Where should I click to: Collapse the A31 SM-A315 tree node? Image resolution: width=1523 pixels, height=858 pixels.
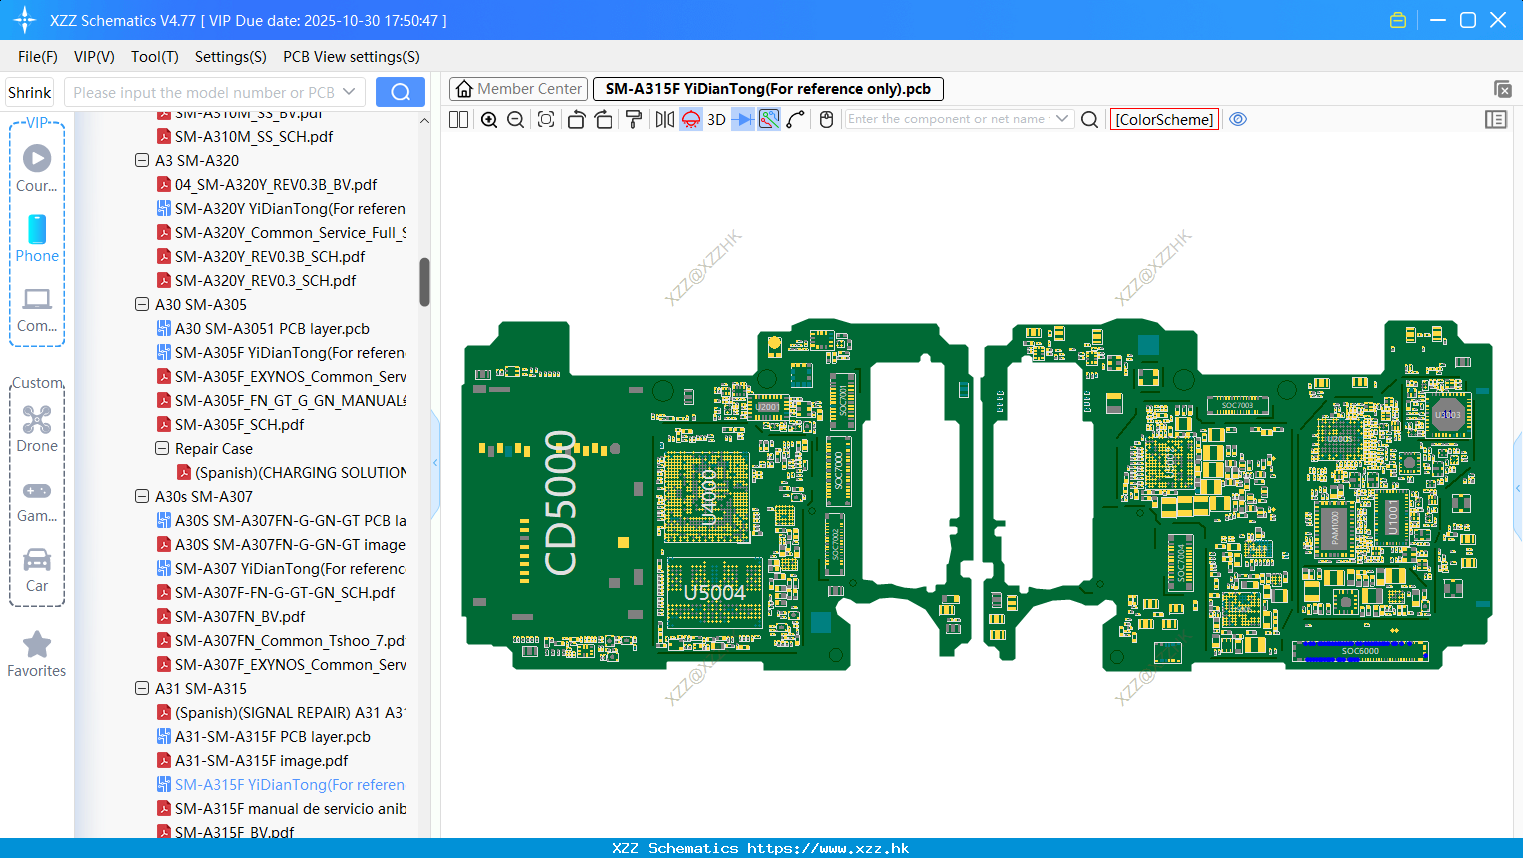142,688
